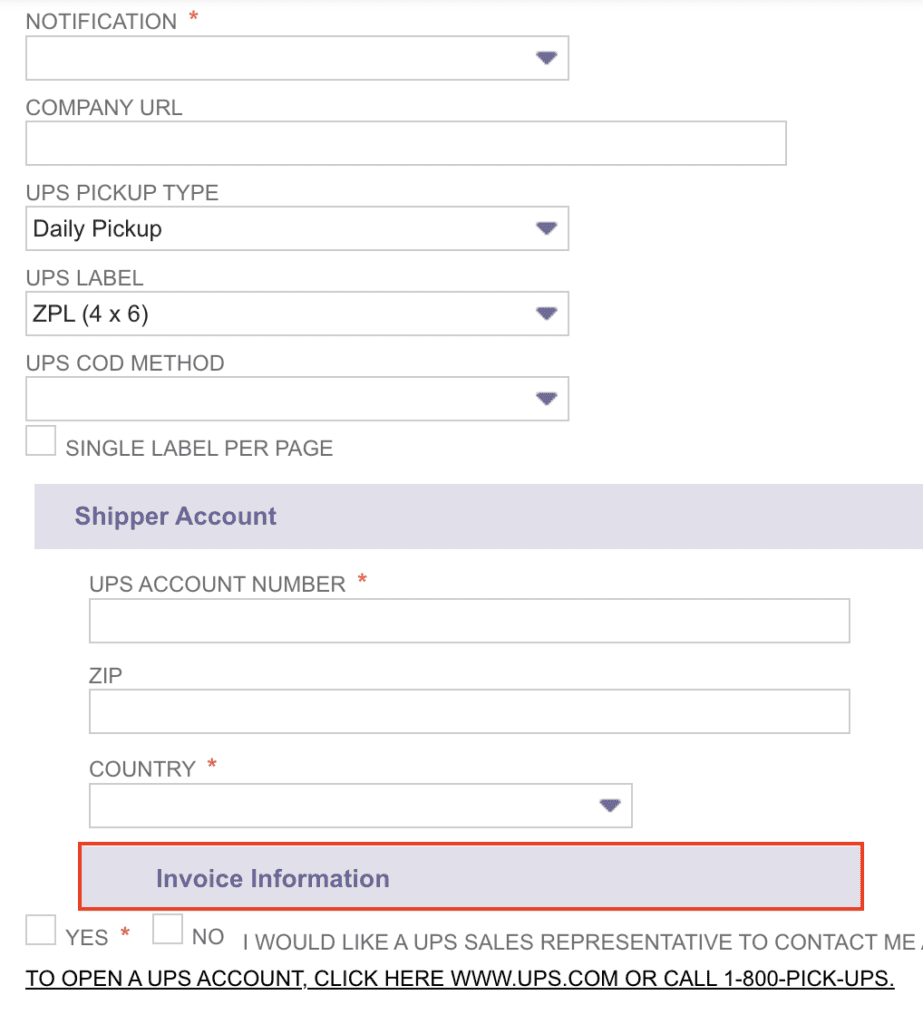Viewport: 923px width, 1024px height.
Task: Click into the Company URL field
Action: click(x=405, y=143)
